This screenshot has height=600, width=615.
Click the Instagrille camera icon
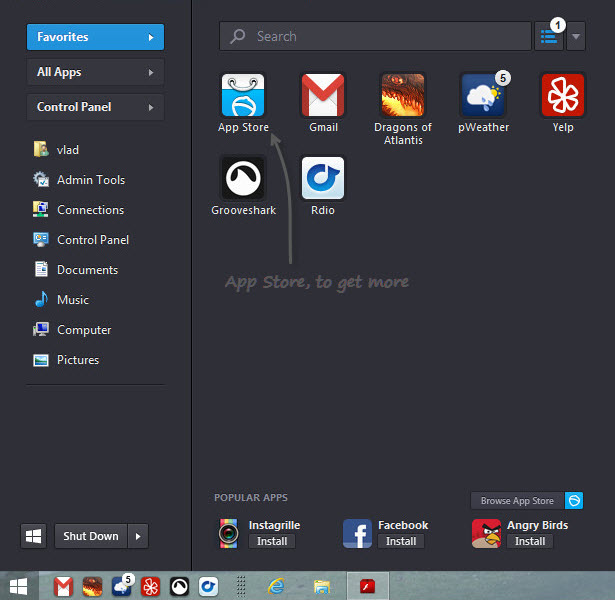pyautogui.click(x=229, y=533)
